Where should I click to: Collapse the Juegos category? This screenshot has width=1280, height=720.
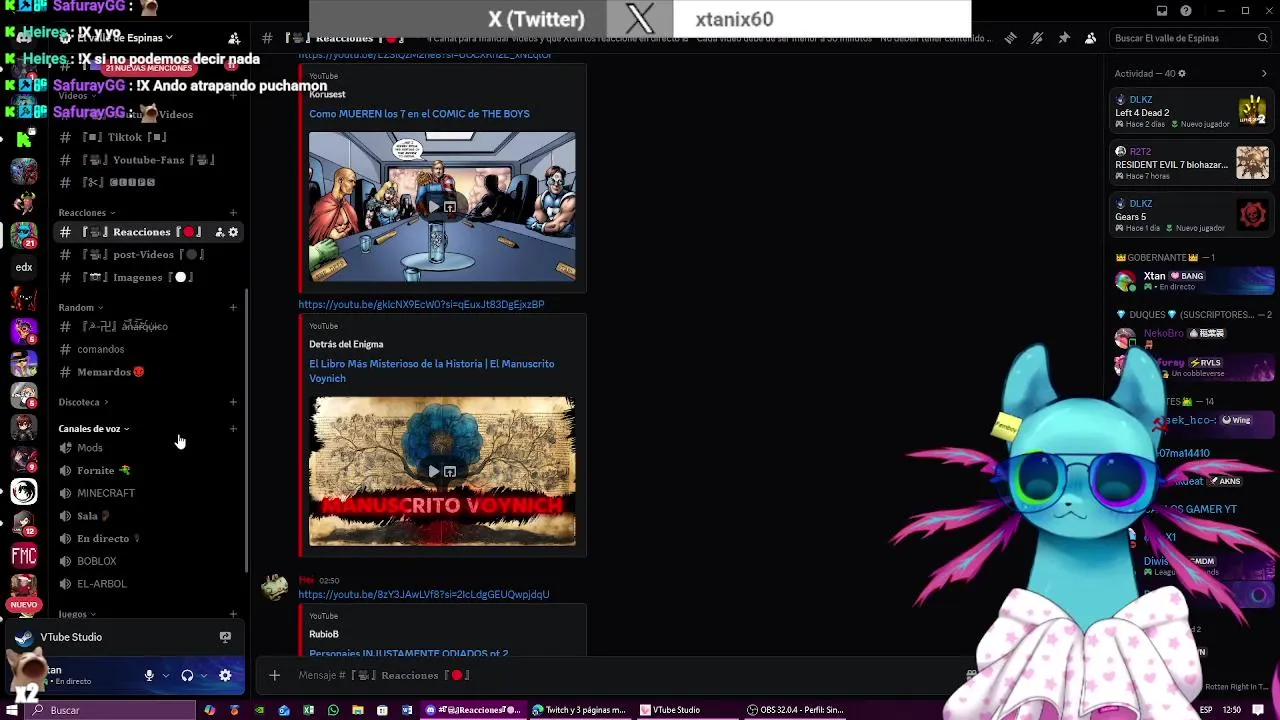point(77,614)
